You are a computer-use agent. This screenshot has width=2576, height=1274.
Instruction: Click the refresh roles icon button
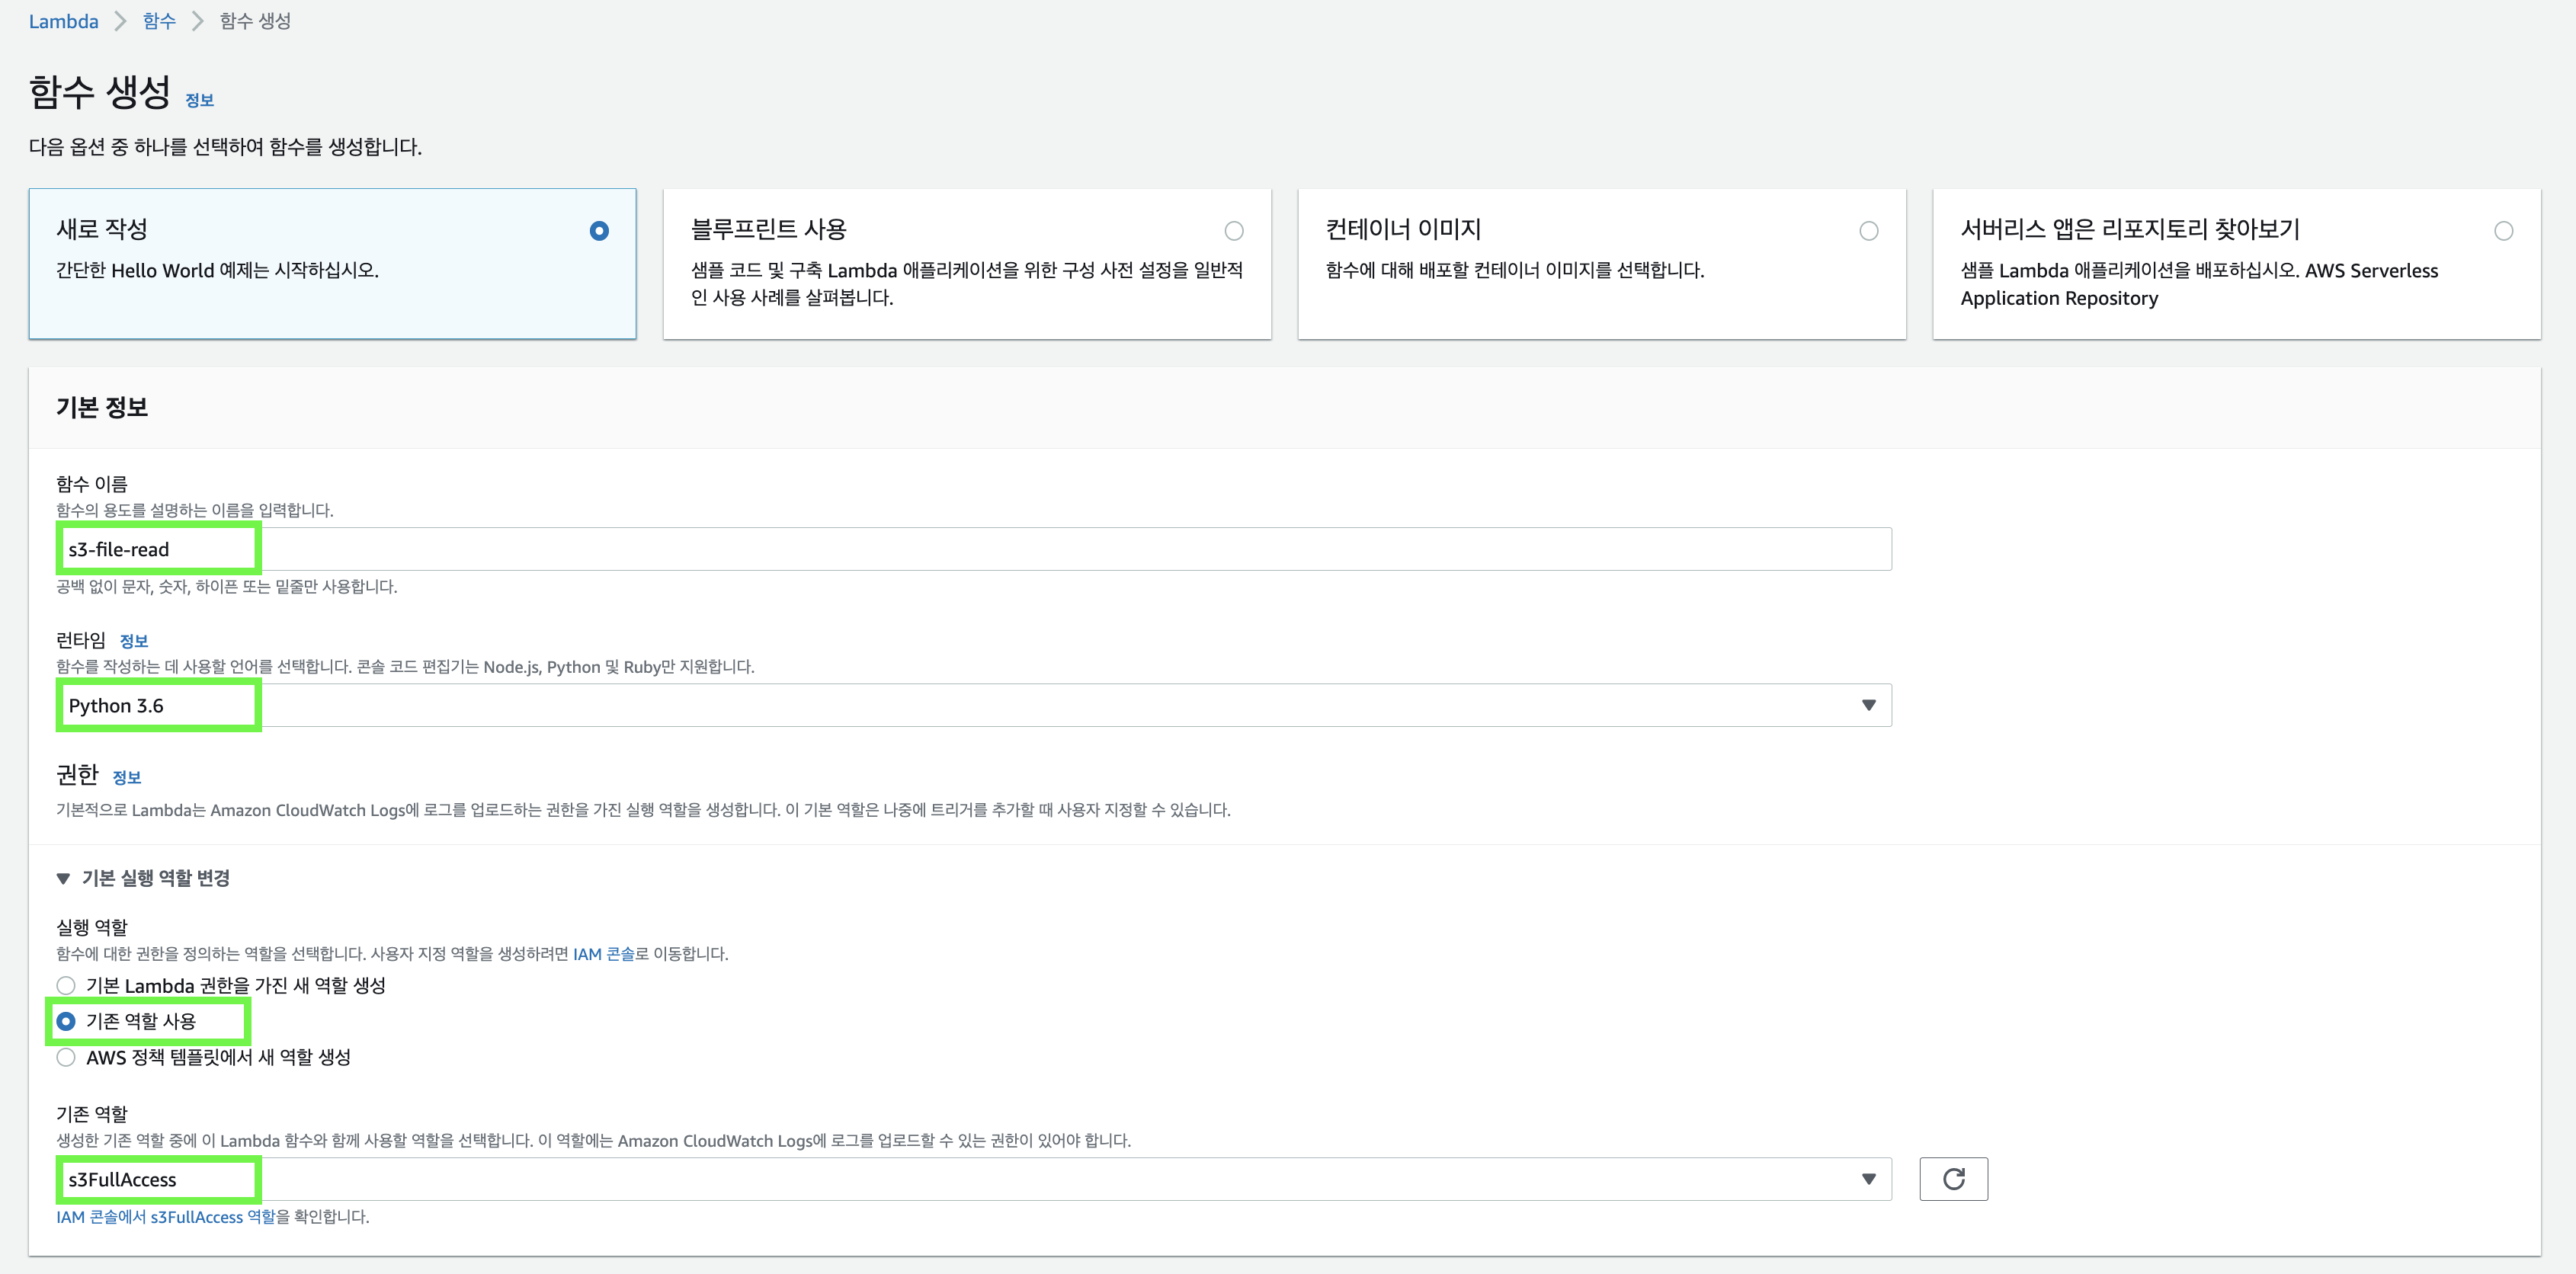point(1952,1179)
